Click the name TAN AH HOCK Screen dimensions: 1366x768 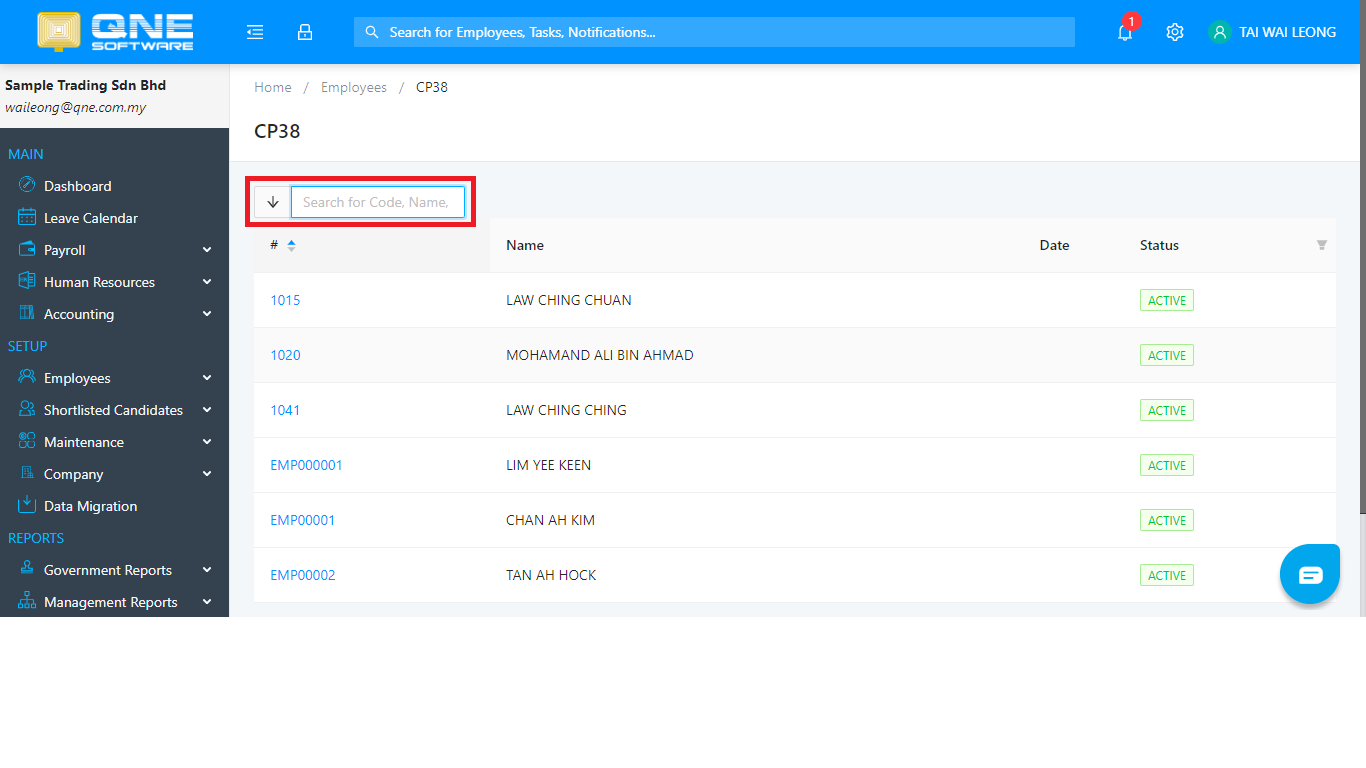click(551, 575)
